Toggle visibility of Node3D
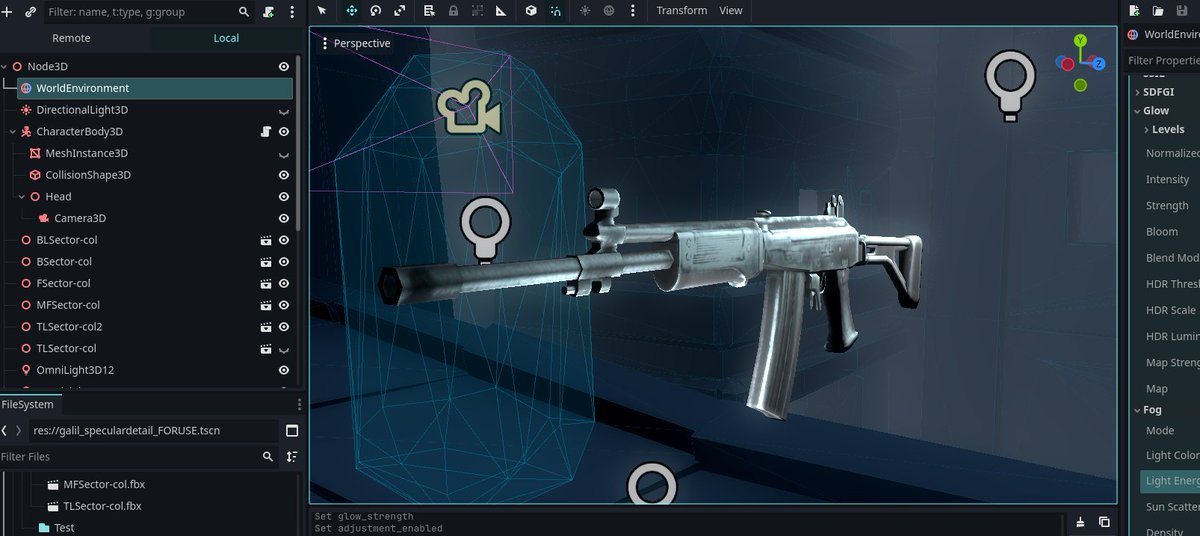The width and height of the screenshot is (1200, 536). click(284, 66)
